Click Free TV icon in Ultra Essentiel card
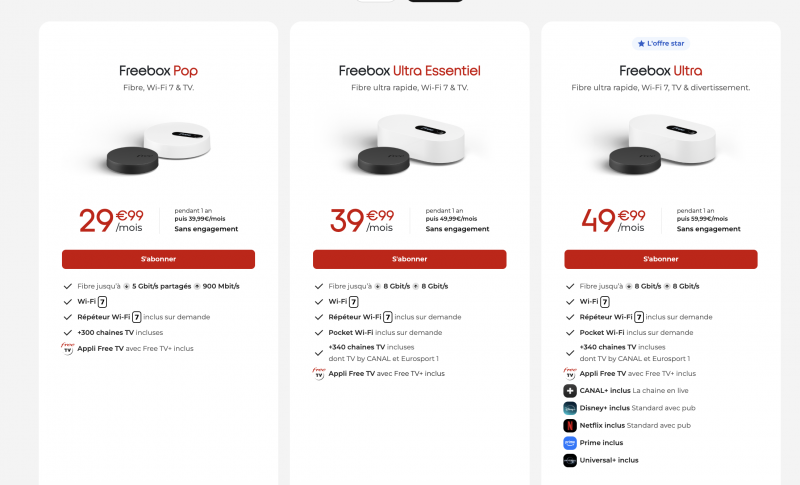Screen dimensions: 800x485 pos(319,374)
